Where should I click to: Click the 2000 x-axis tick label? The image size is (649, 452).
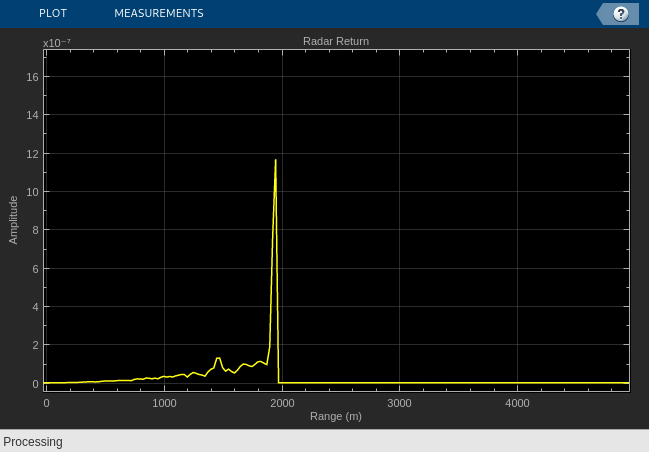[x=282, y=403]
